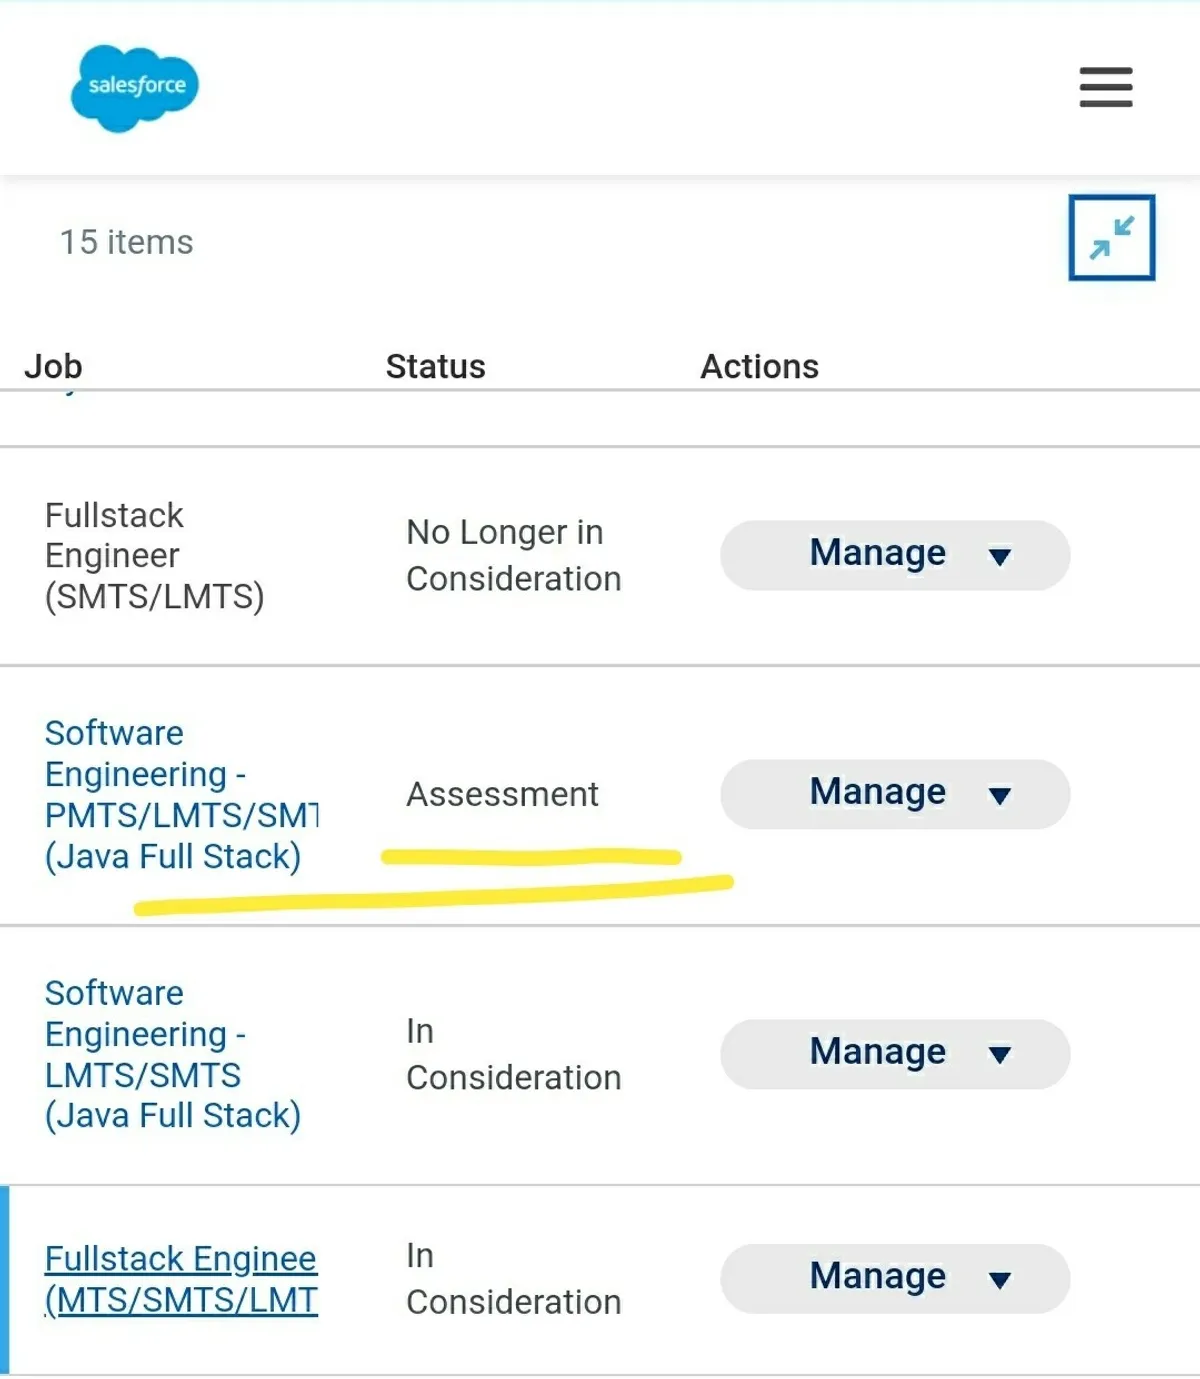Collapse the expanded table view
The image size is (1200, 1379).
click(x=1111, y=238)
